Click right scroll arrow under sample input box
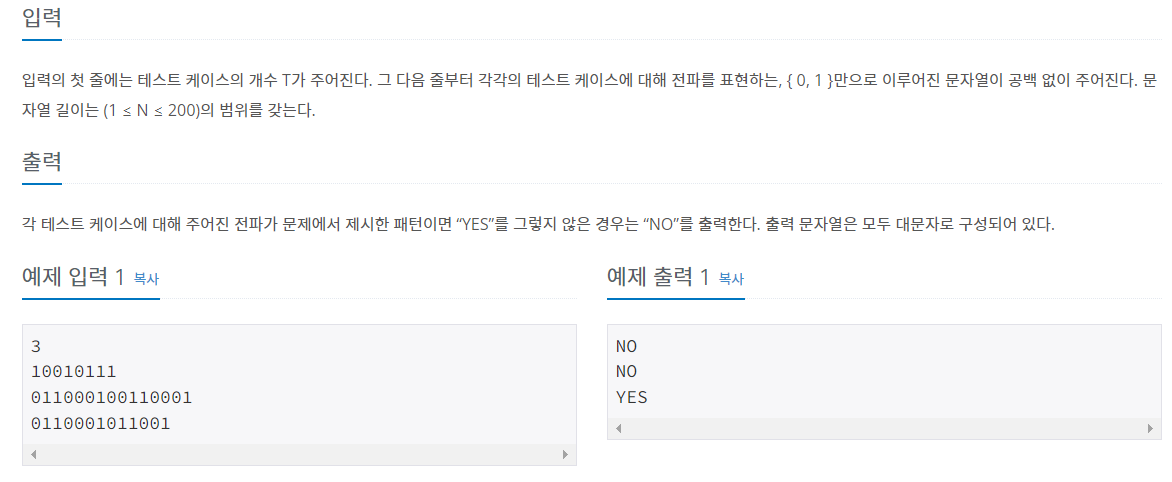Screen dimensions: 1172x482 (565, 454)
